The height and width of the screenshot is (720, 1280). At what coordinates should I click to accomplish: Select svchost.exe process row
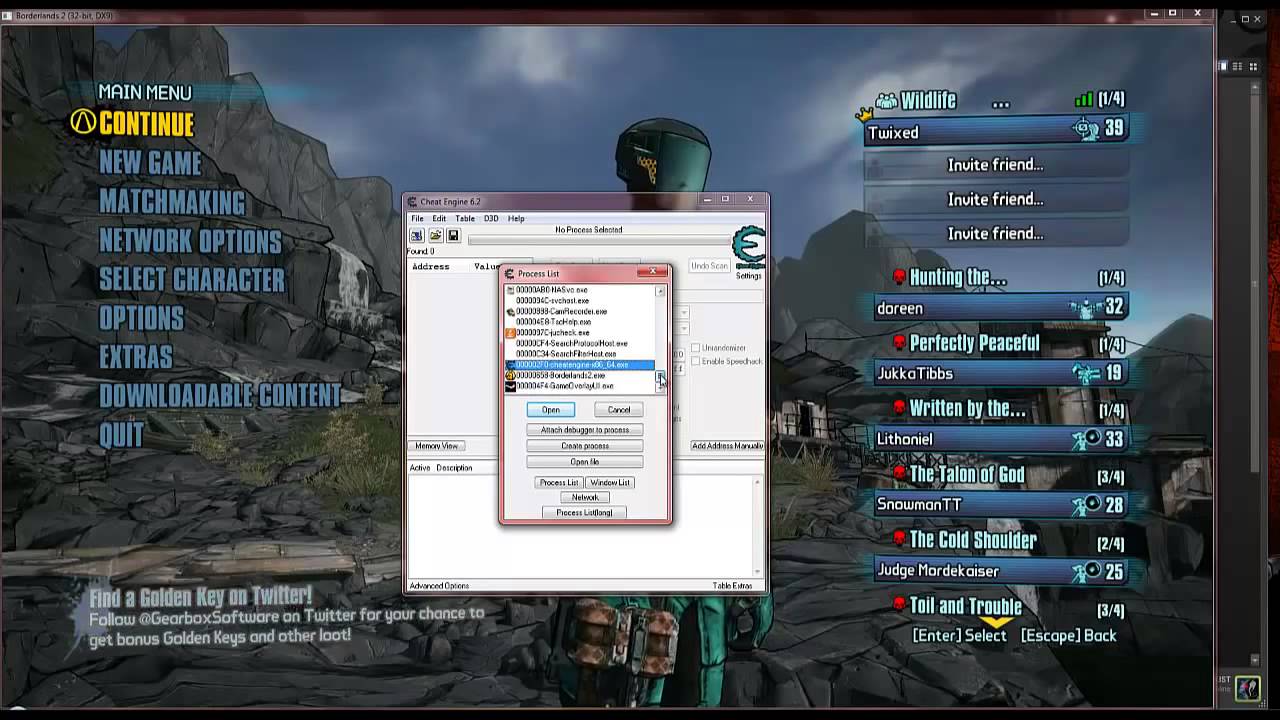point(580,300)
